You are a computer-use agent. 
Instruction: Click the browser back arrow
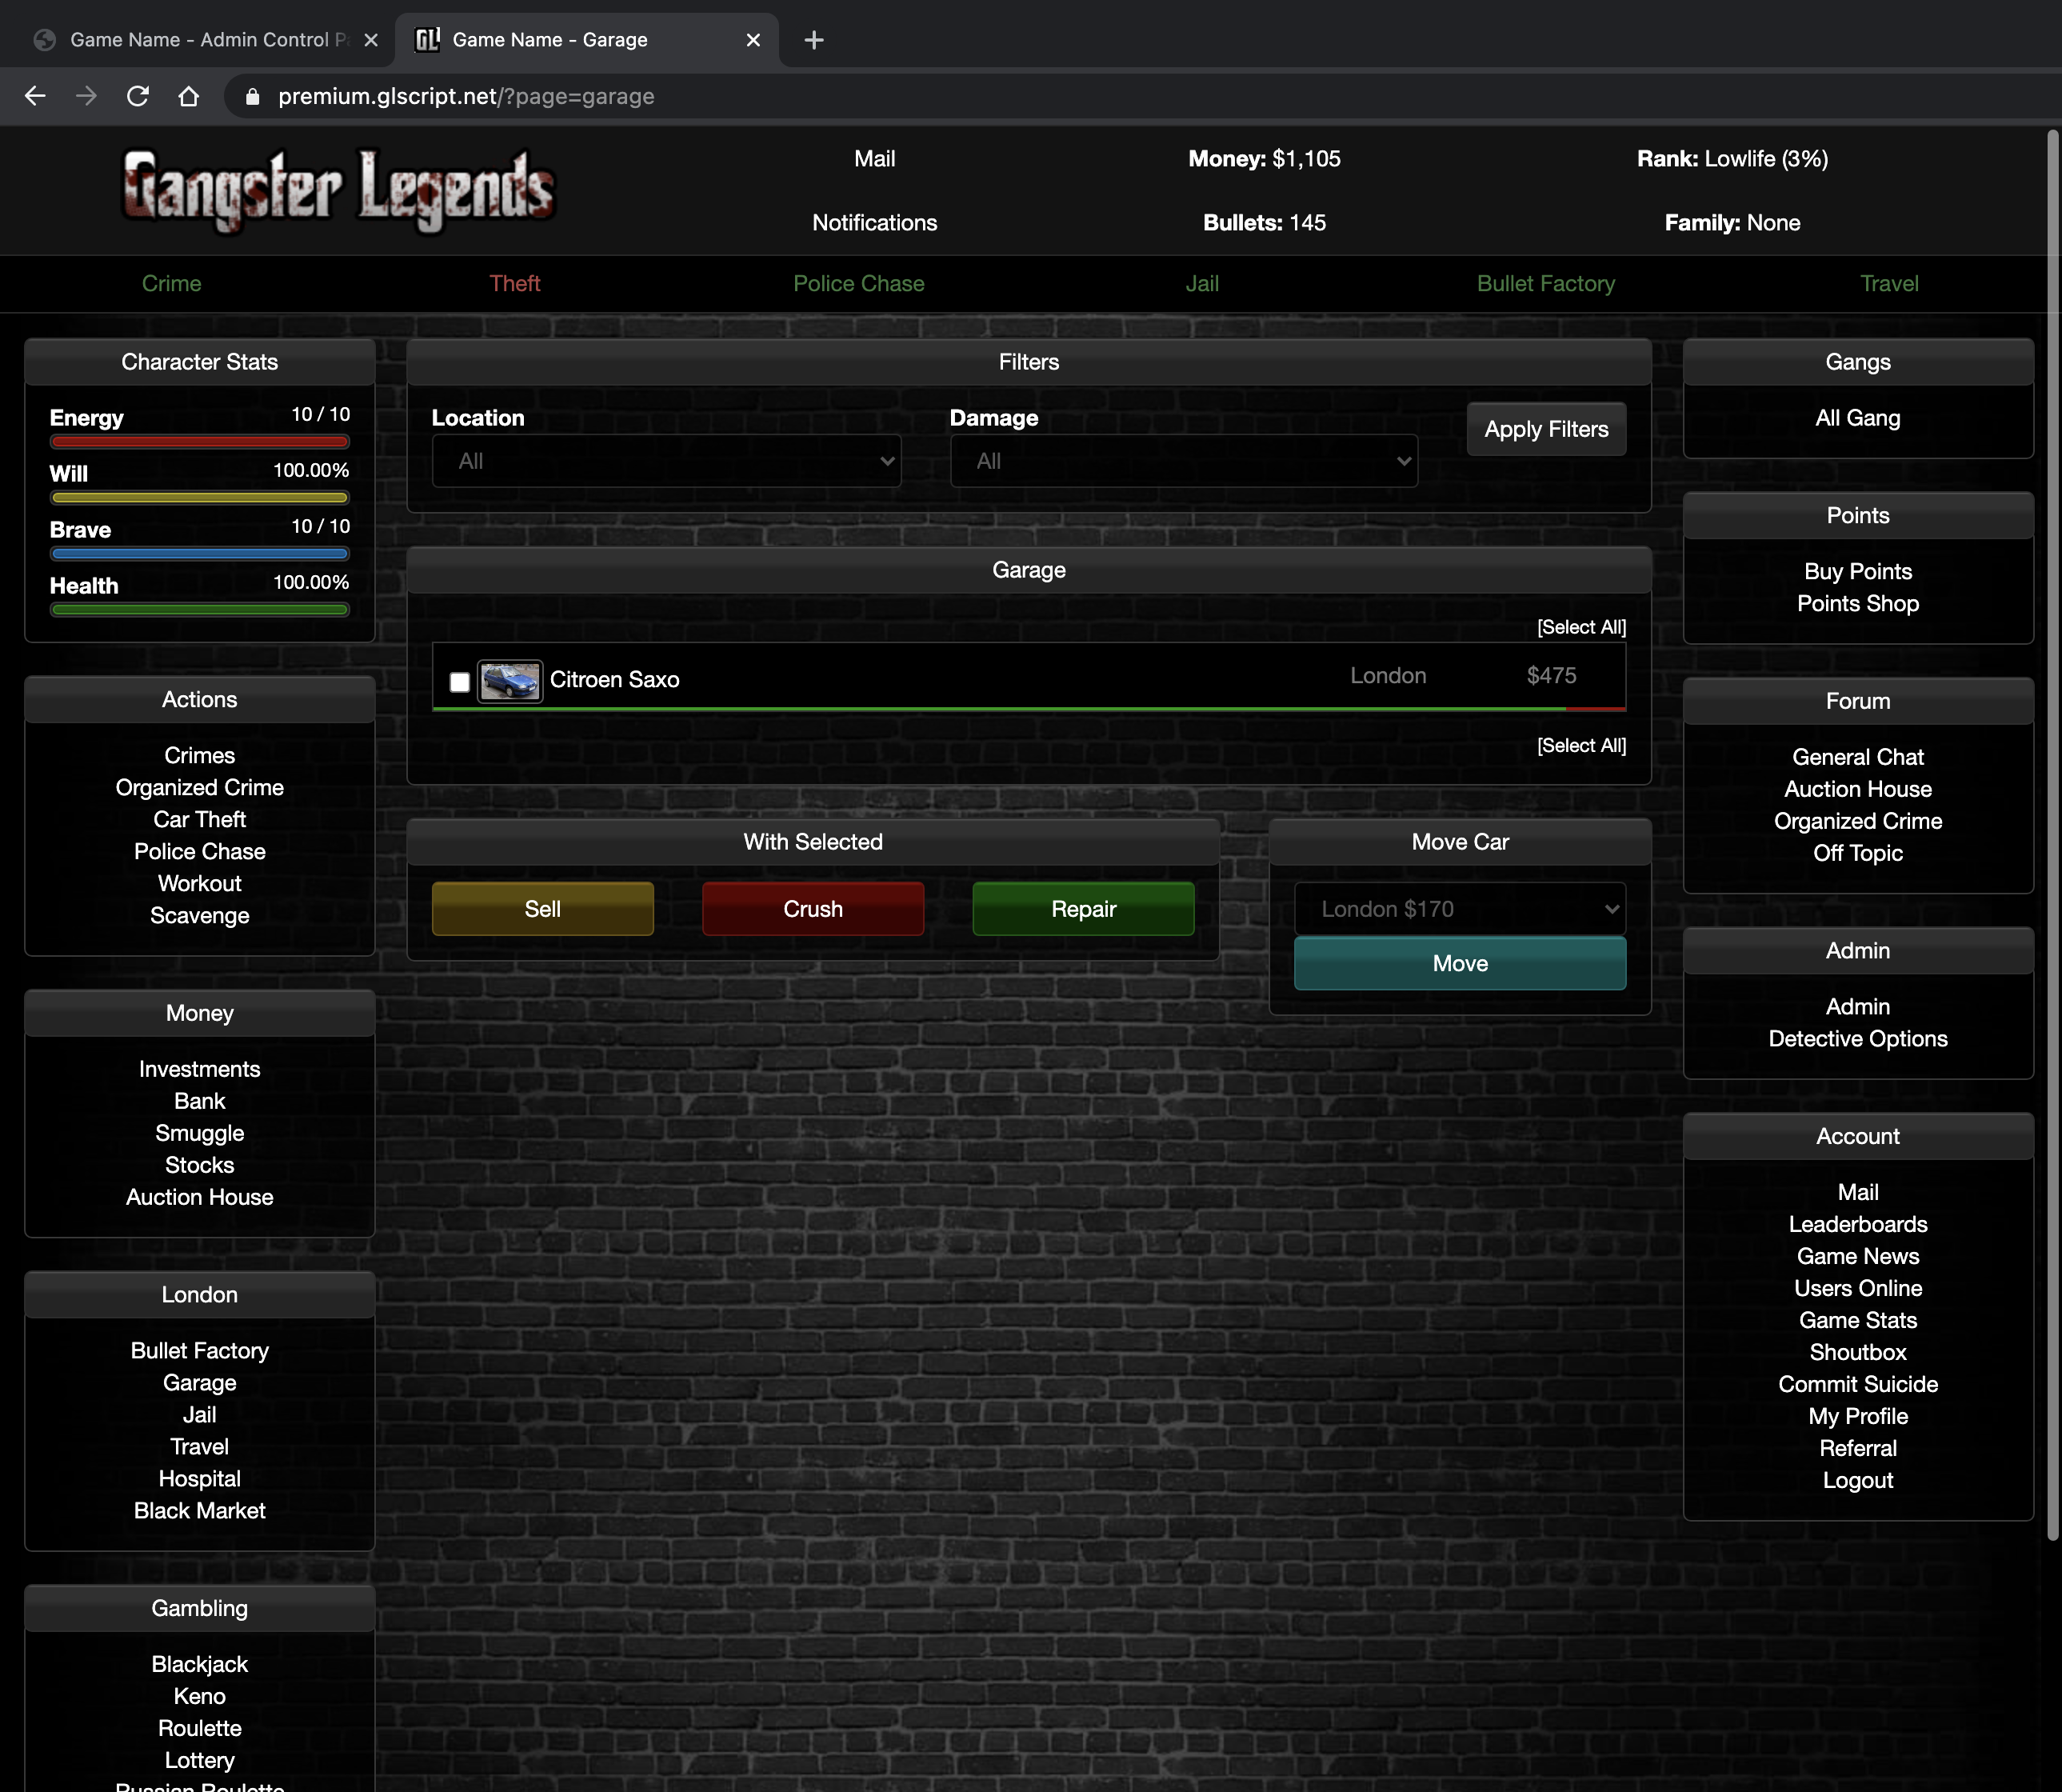(35, 96)
